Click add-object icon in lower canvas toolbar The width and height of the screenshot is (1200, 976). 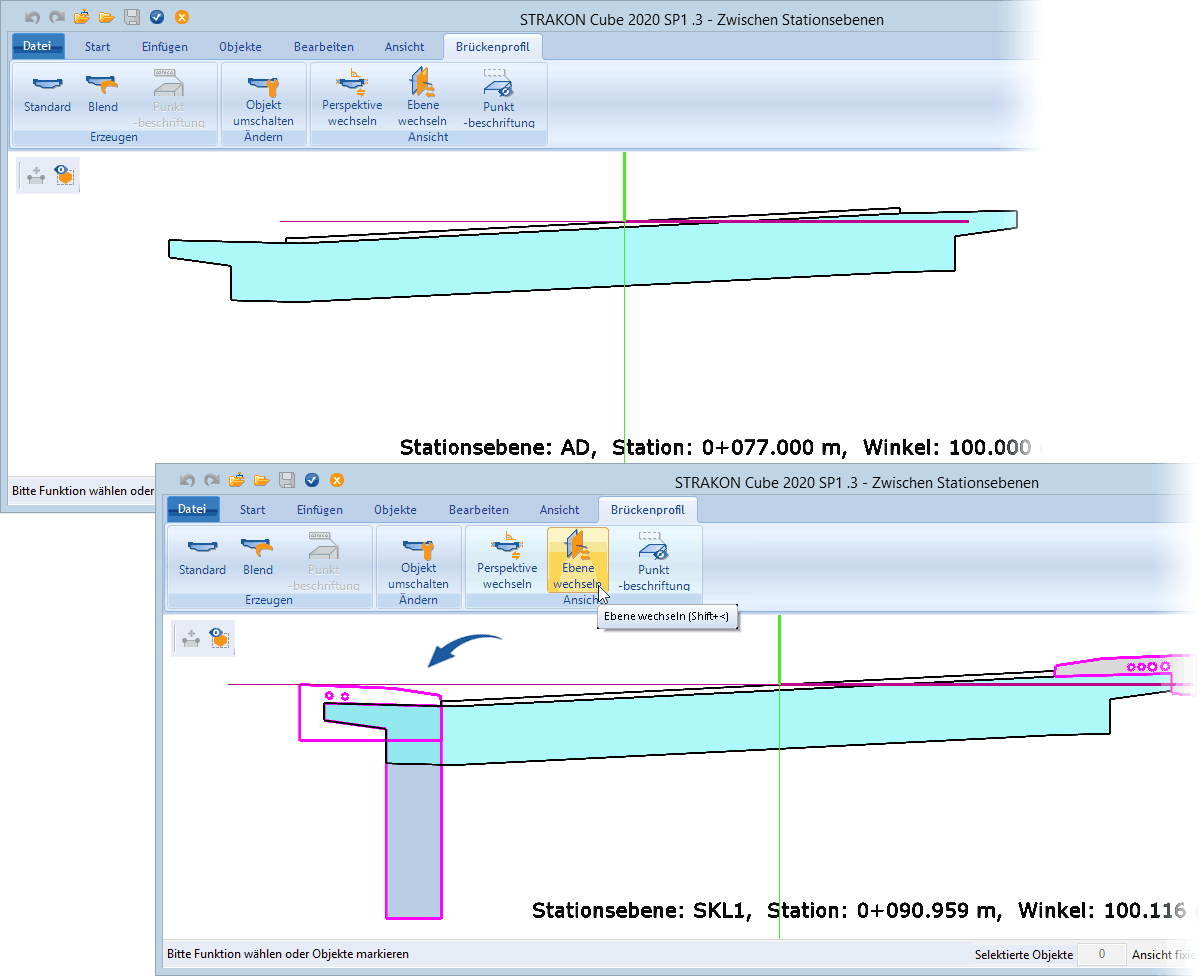190,639
